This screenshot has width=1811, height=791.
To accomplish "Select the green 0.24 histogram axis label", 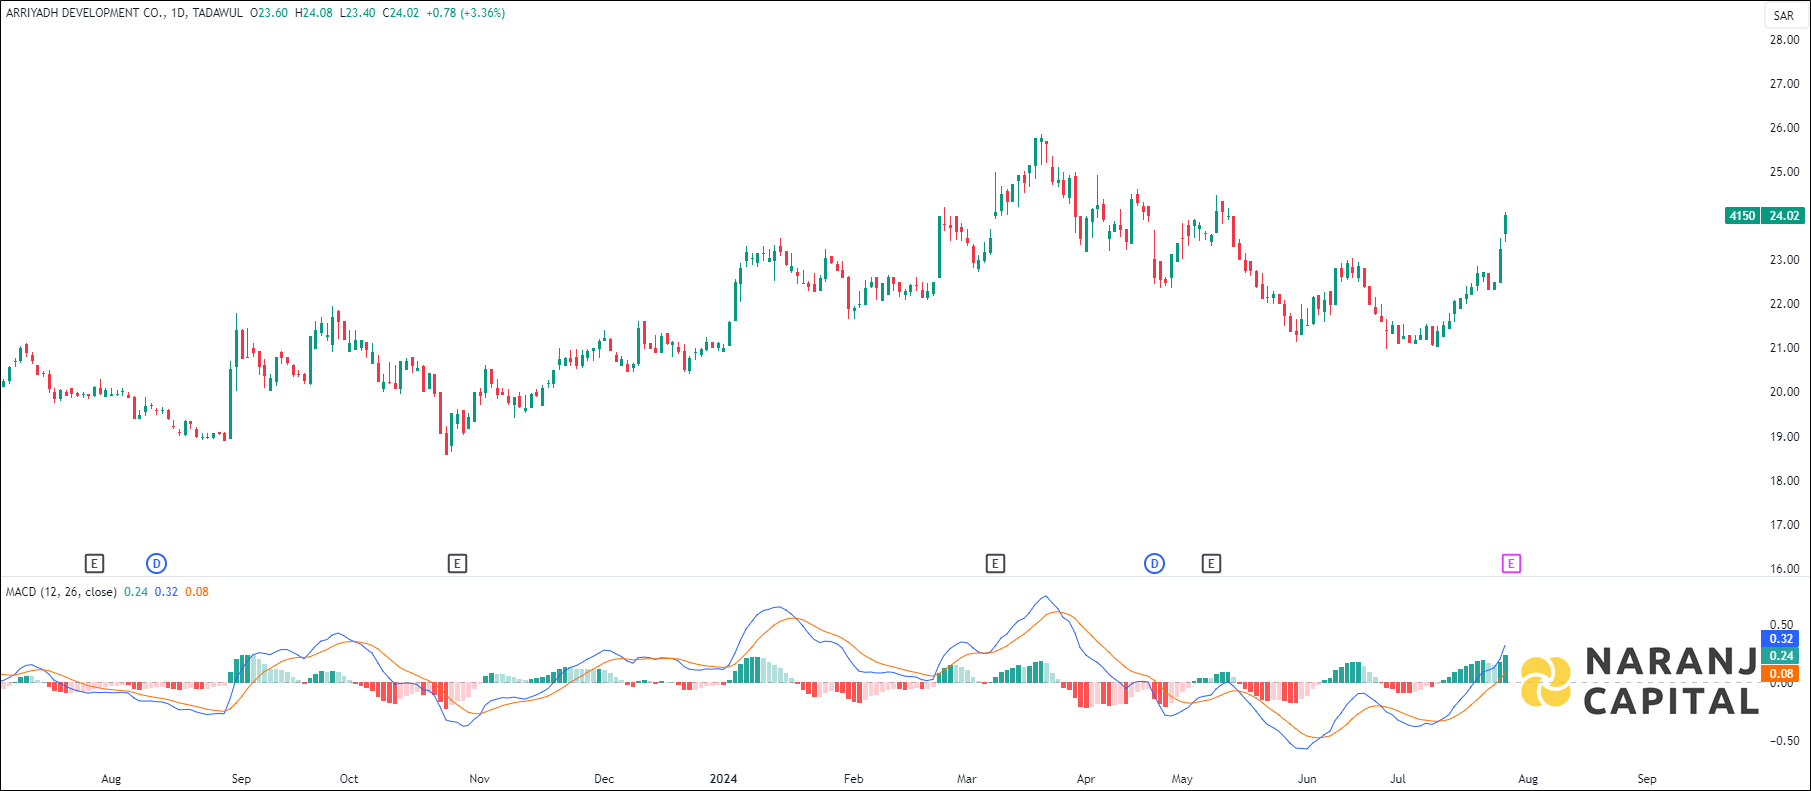I will (1781, 656).
